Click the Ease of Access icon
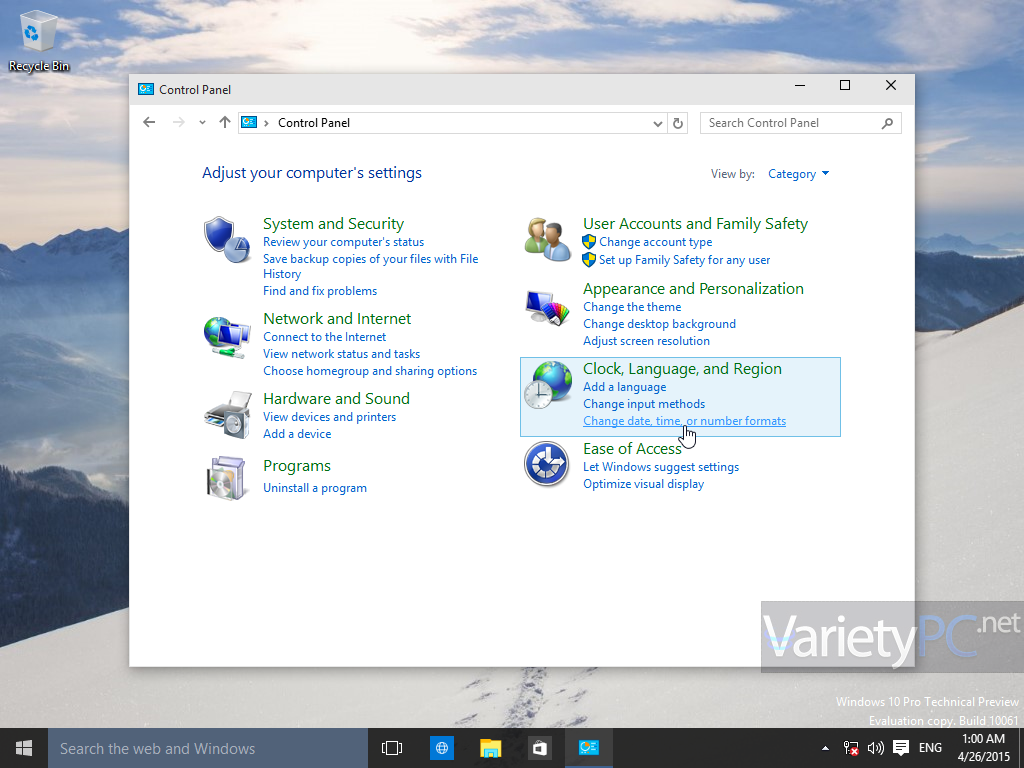The image size is (1024, 768). pos(547,464)
